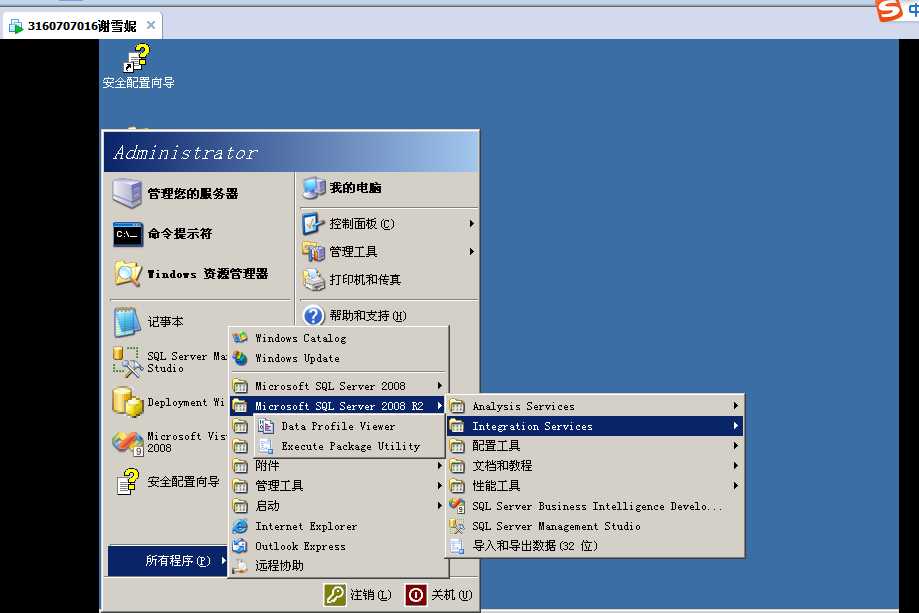Expand the 附件 submenu arrow
919x613 pixels.
pyautogui.click(x=439, y=465)
